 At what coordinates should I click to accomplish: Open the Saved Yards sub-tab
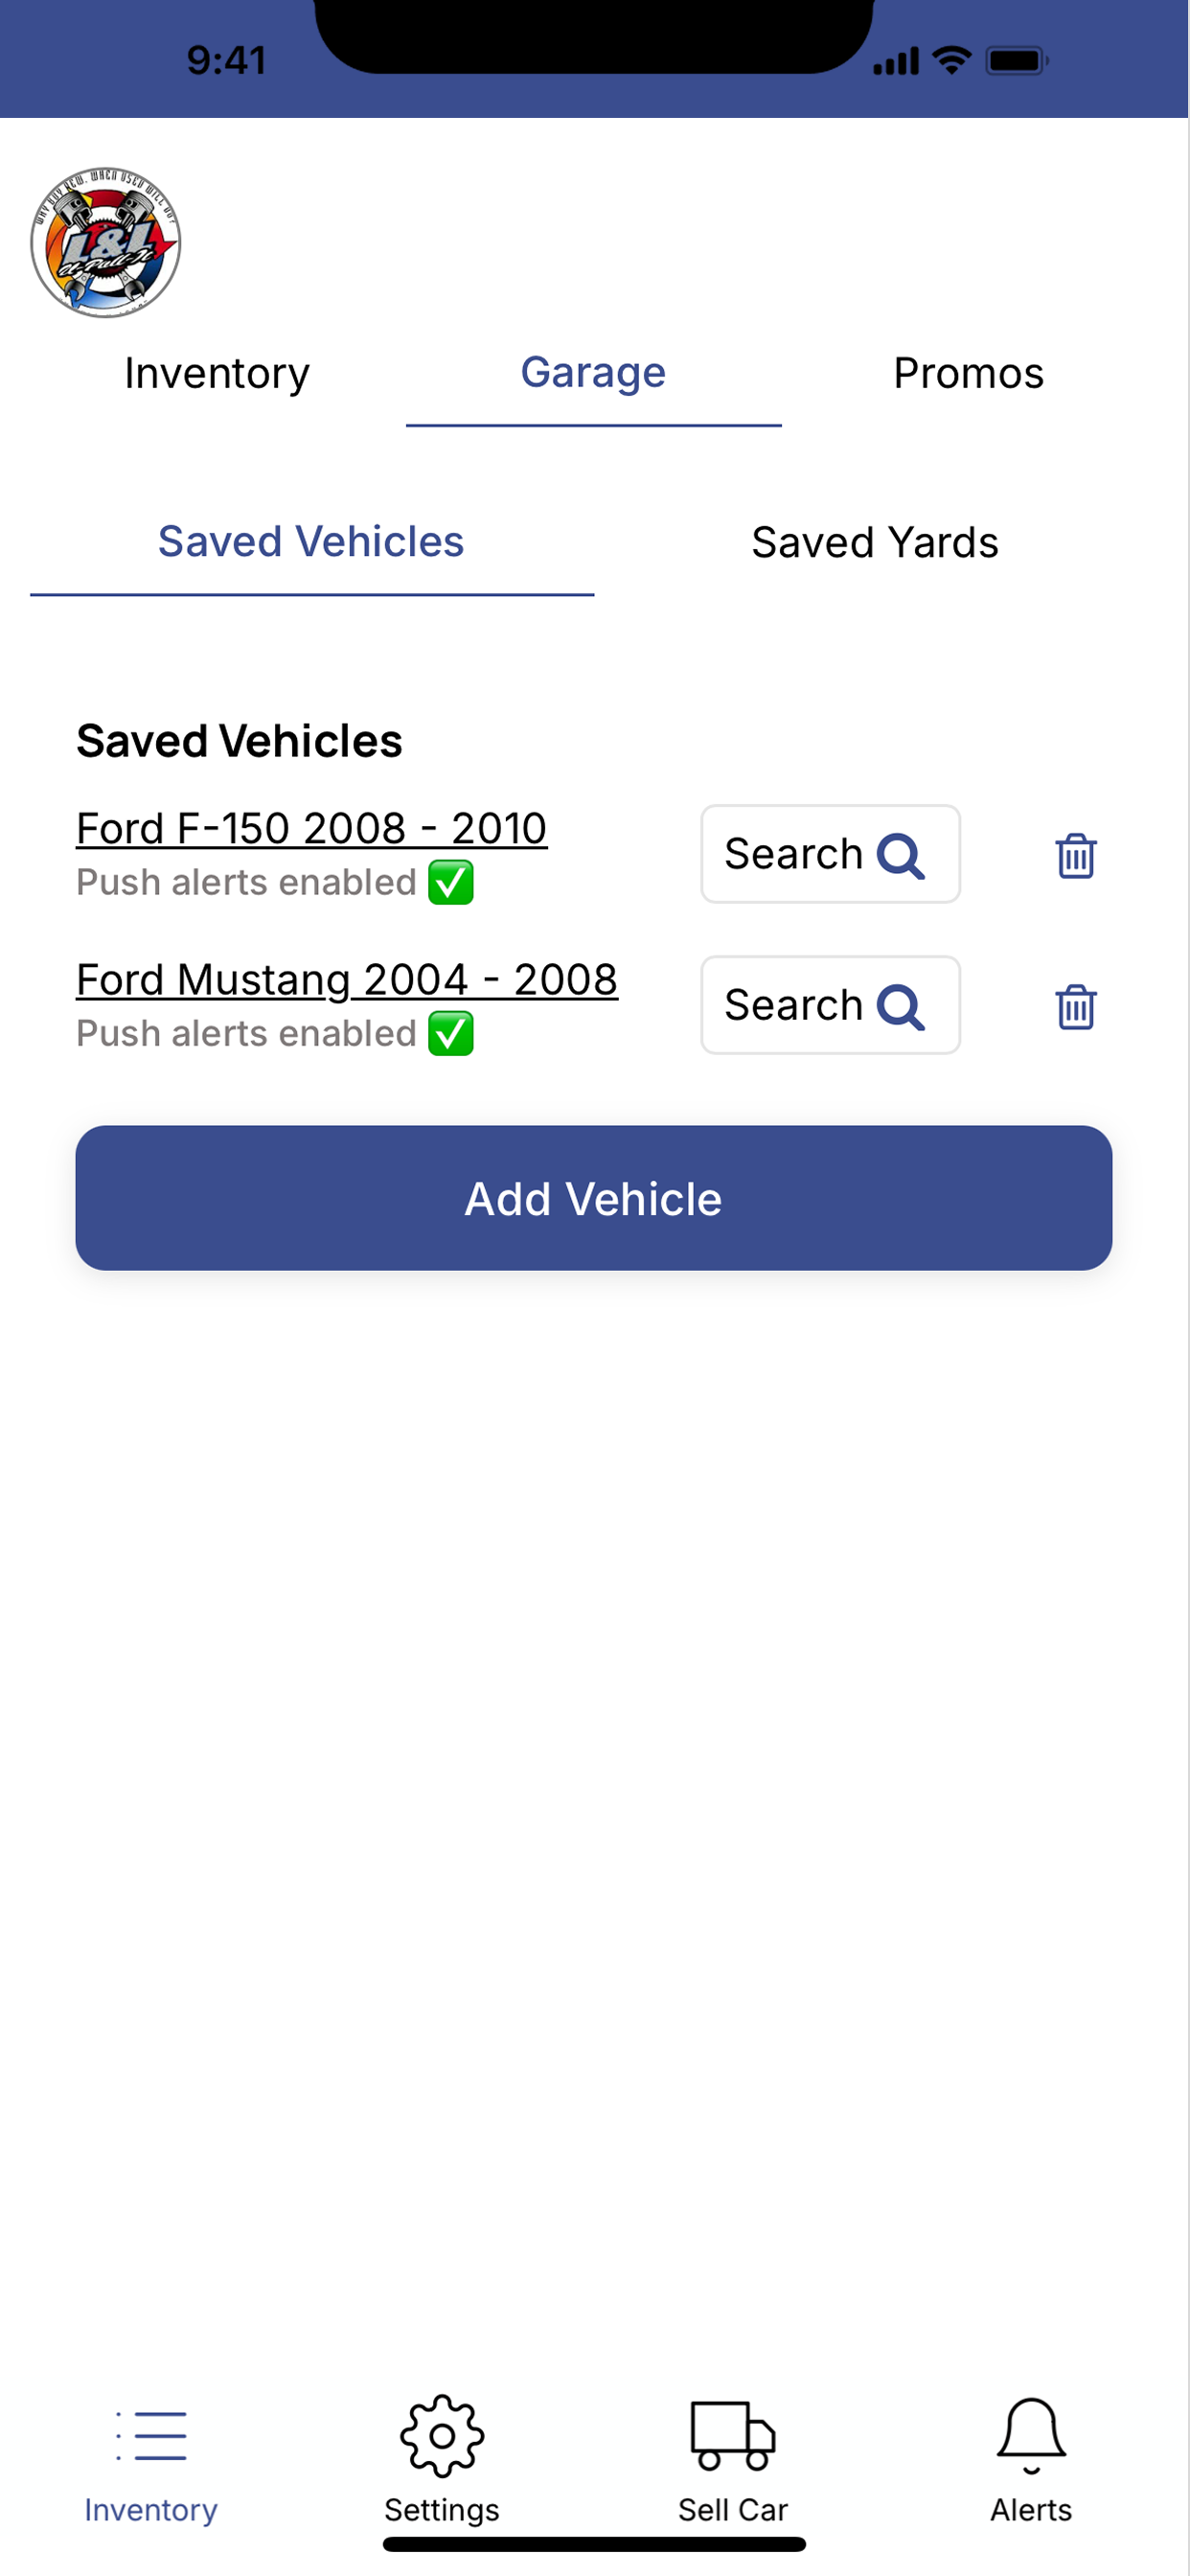tap(875, 543)
